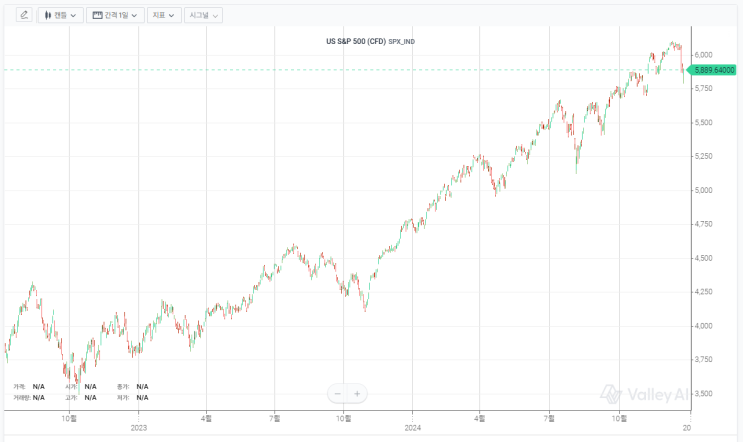The image size is (743, 442).
Task: Click the 6,000 price axis label
Action: point(704,55)
